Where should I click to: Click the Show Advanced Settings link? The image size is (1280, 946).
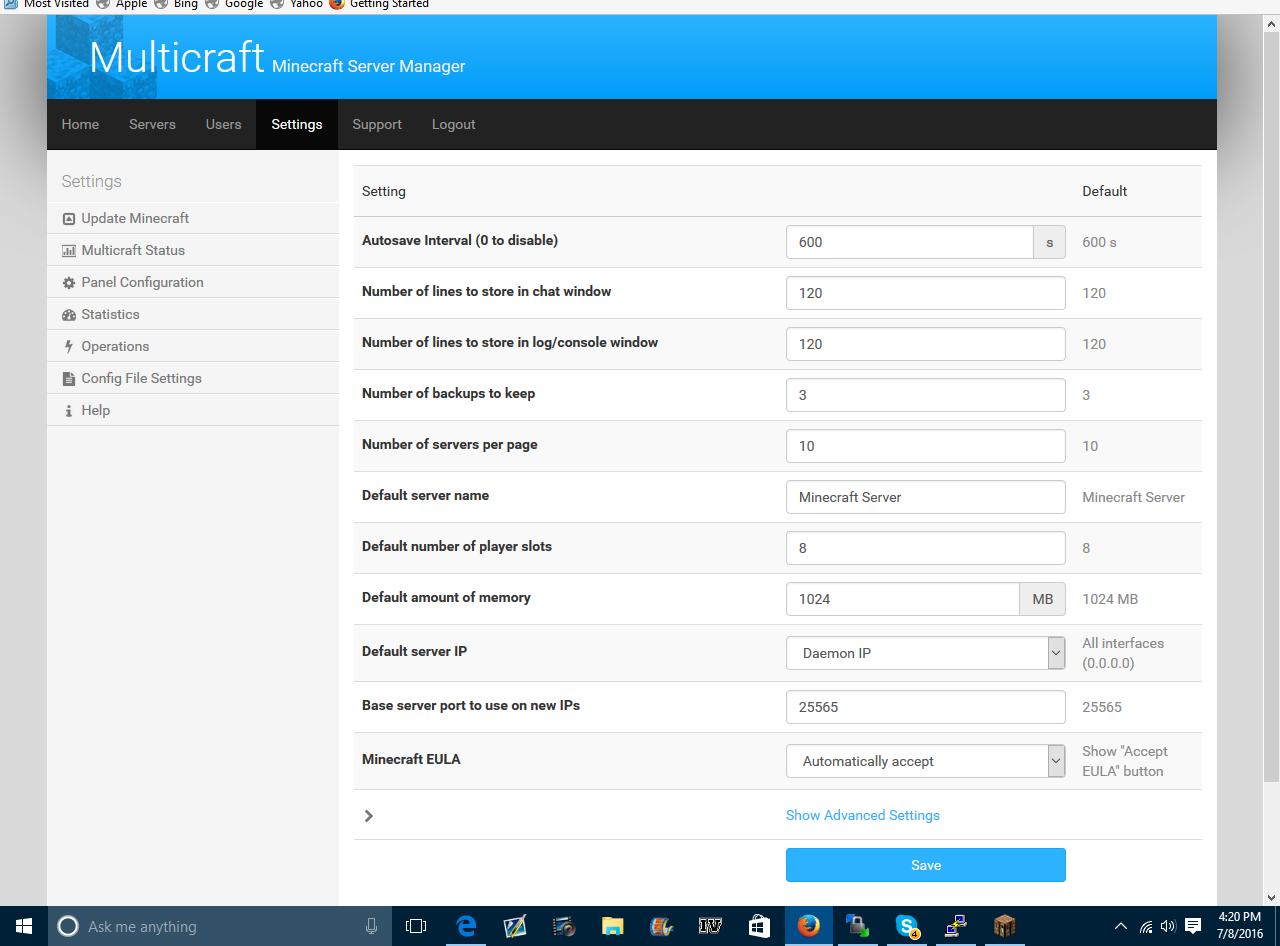click(862, 815)
